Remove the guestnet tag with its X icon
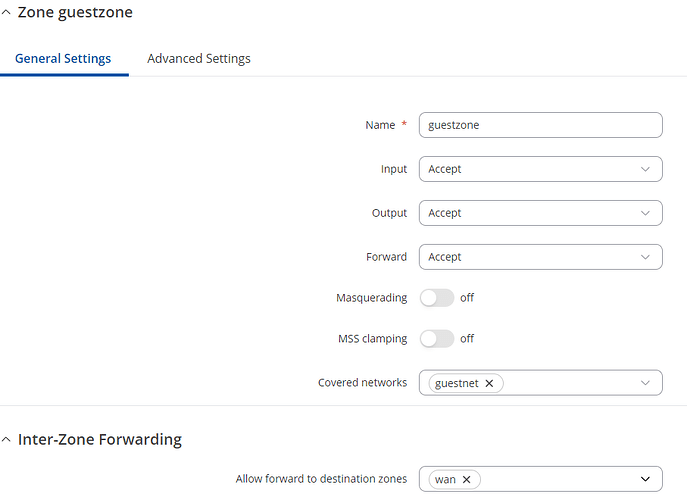This screenshot has width=687, height=500. pyautogui.click(x=489, y=383)
